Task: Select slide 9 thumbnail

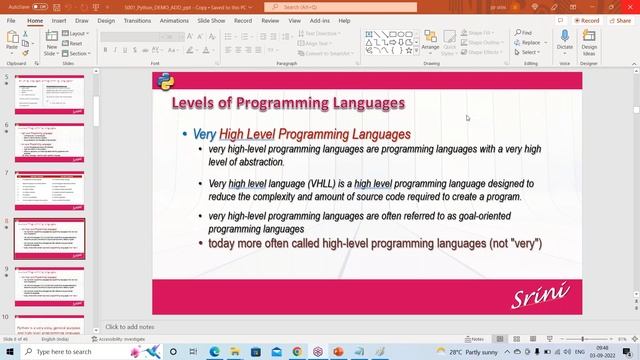Action: [x=49, y=287]
